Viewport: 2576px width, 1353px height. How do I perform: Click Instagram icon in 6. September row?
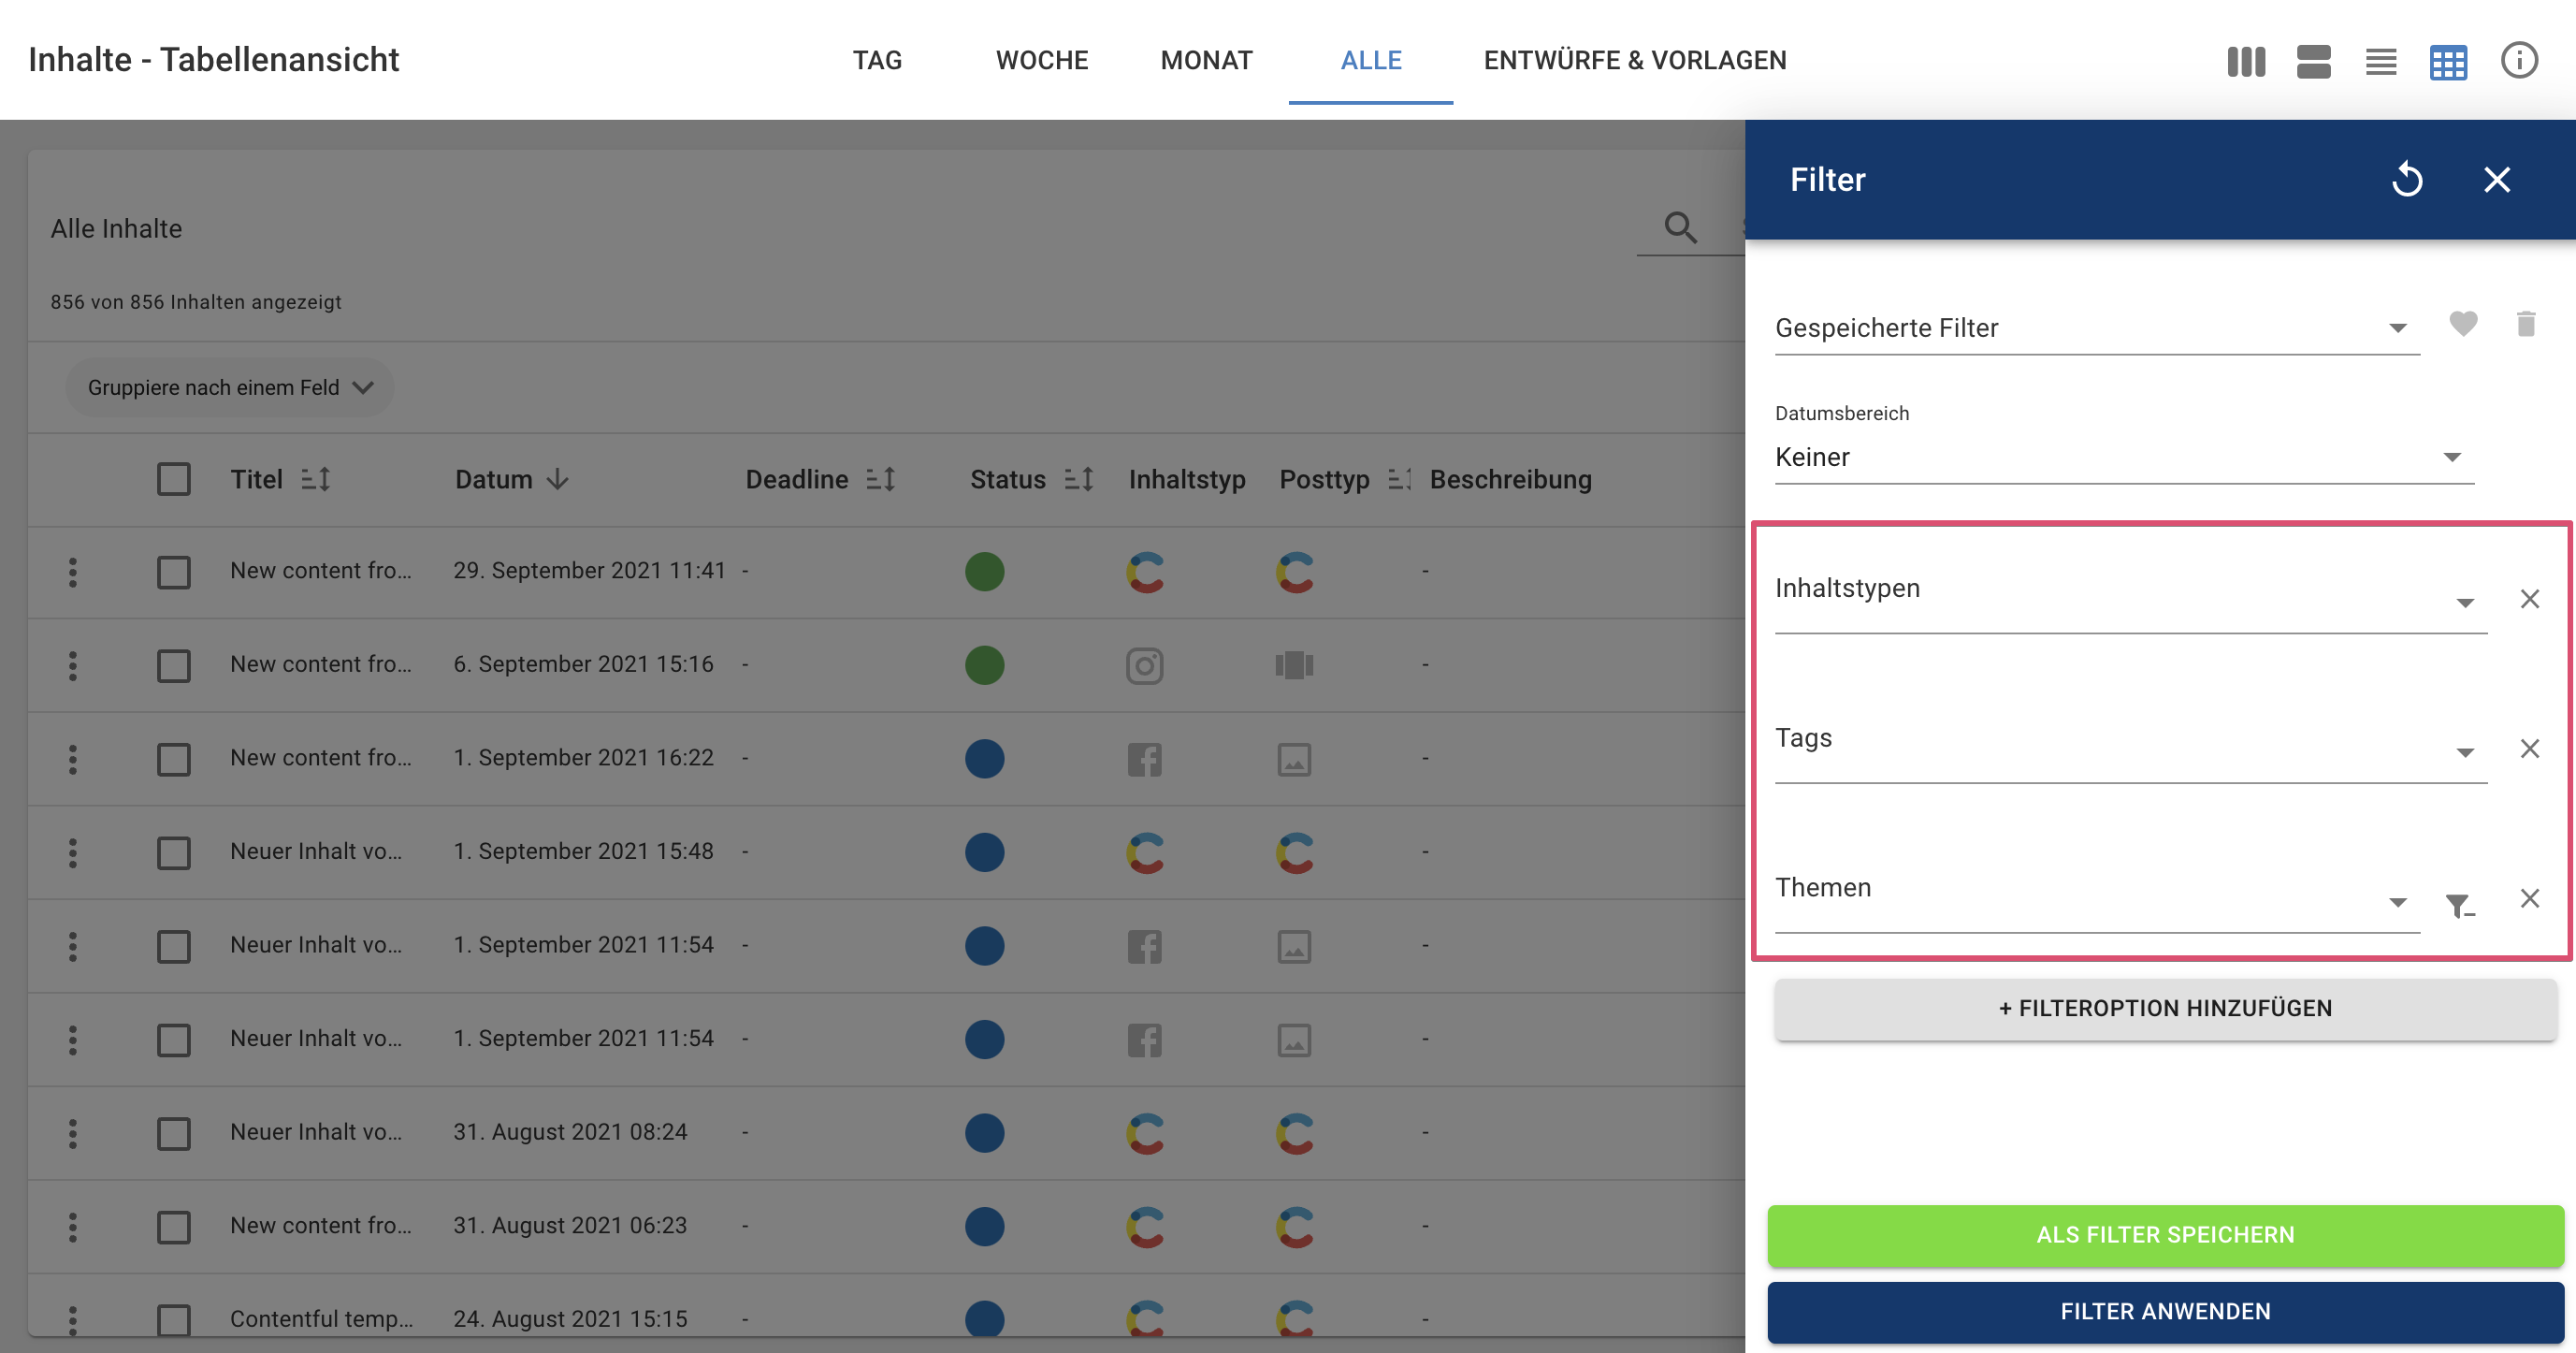pos(1145,665)
